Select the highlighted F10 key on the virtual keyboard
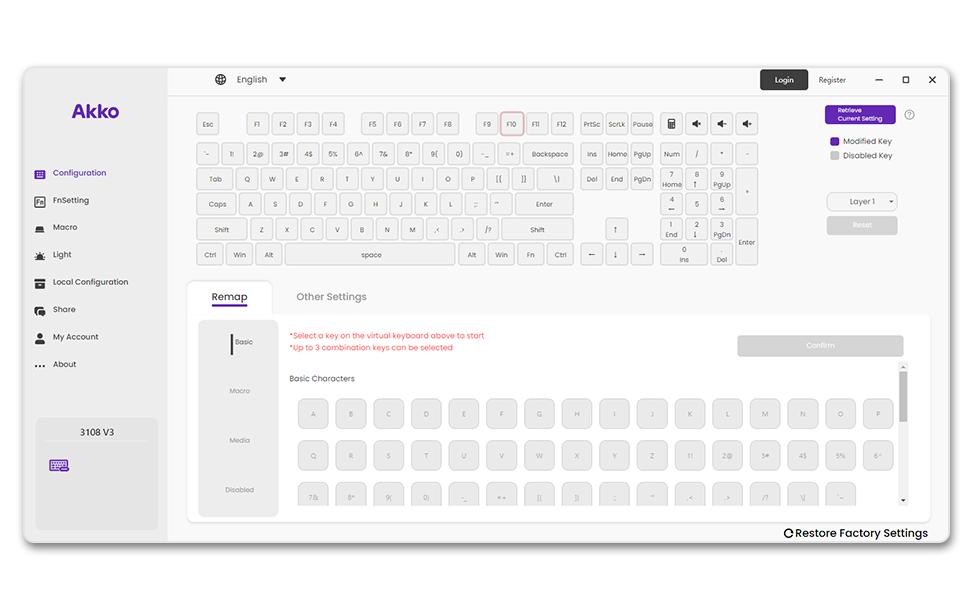This screenshot has width=970, height=600. tap(511, 123)
